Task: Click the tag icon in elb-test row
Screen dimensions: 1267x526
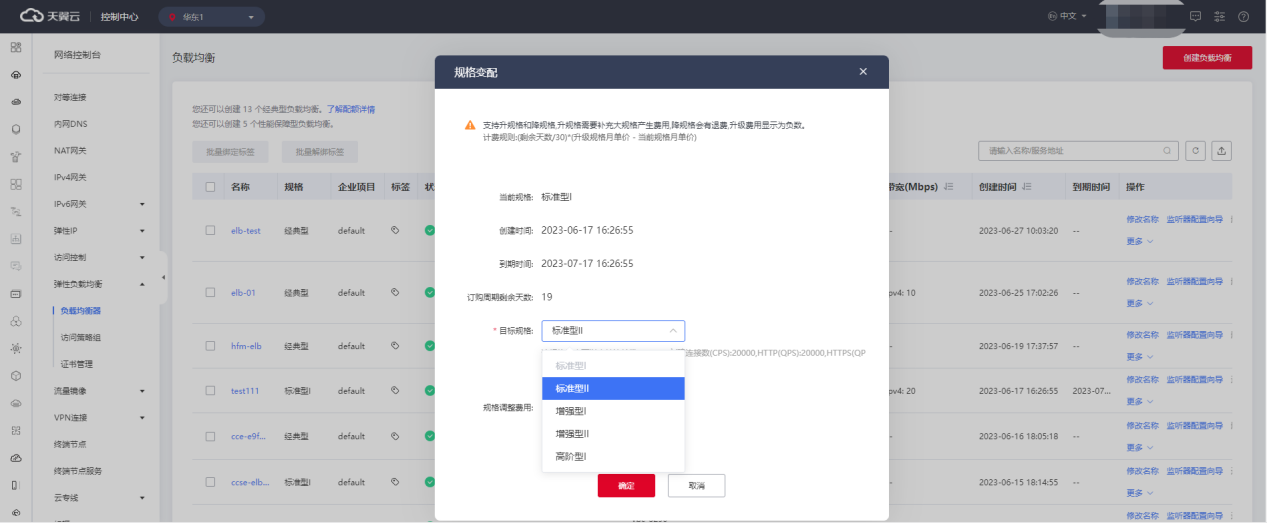Action: [x=395, y=230]
